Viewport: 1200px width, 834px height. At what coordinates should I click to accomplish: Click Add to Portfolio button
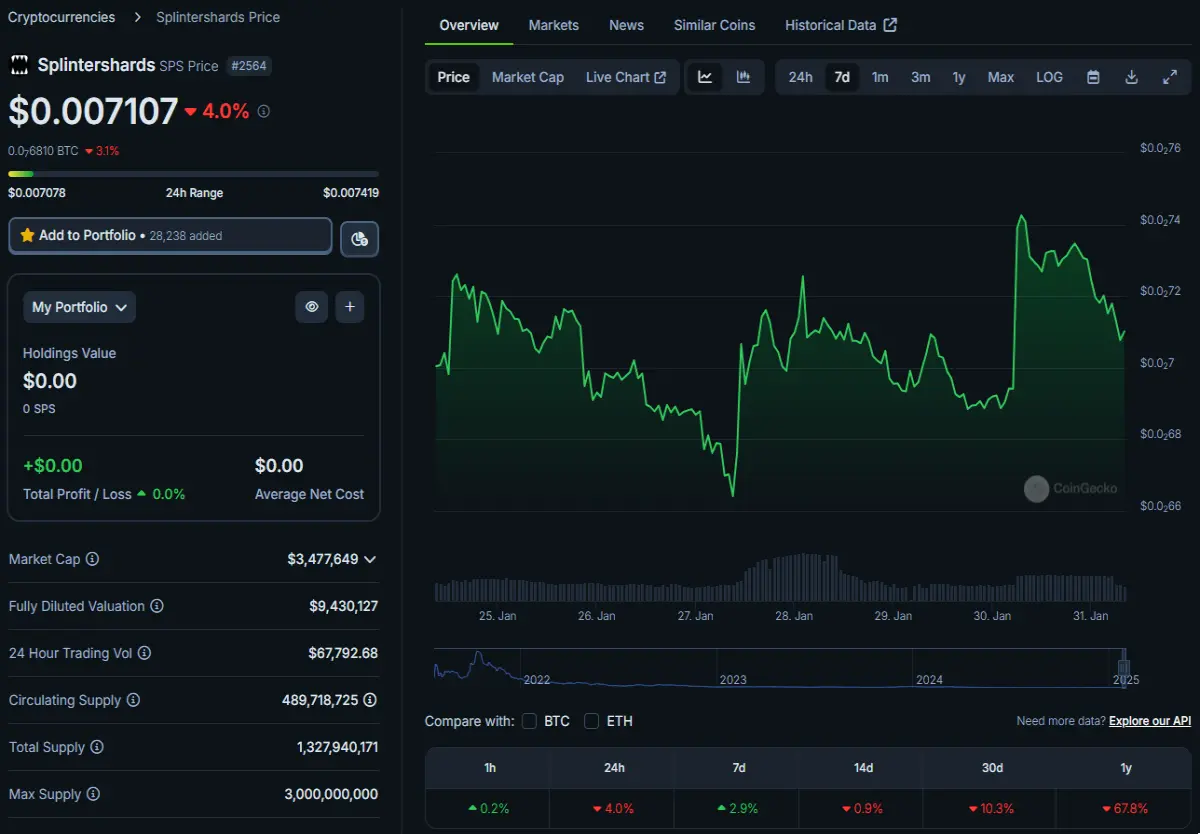pos(170,236)
